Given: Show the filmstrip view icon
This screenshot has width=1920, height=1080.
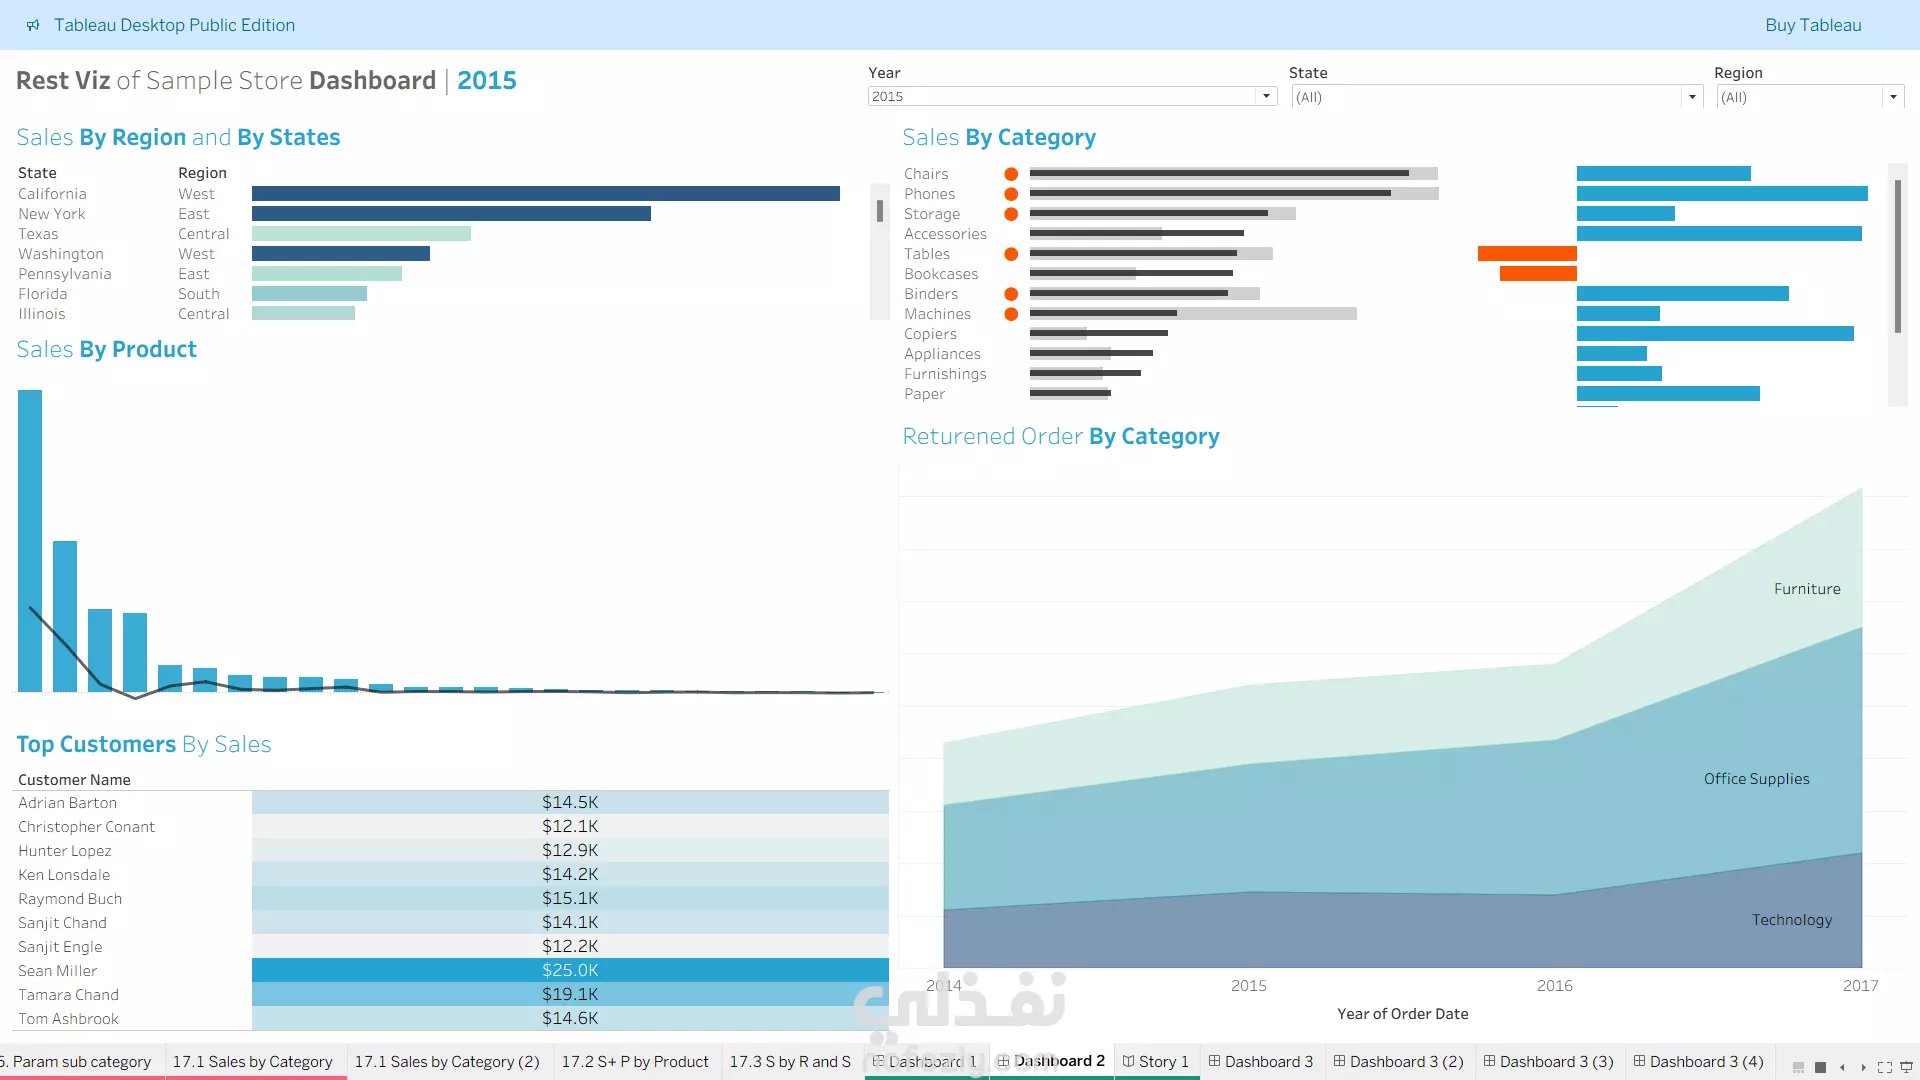Looking at the screenshot, I should (1798, 1068).
